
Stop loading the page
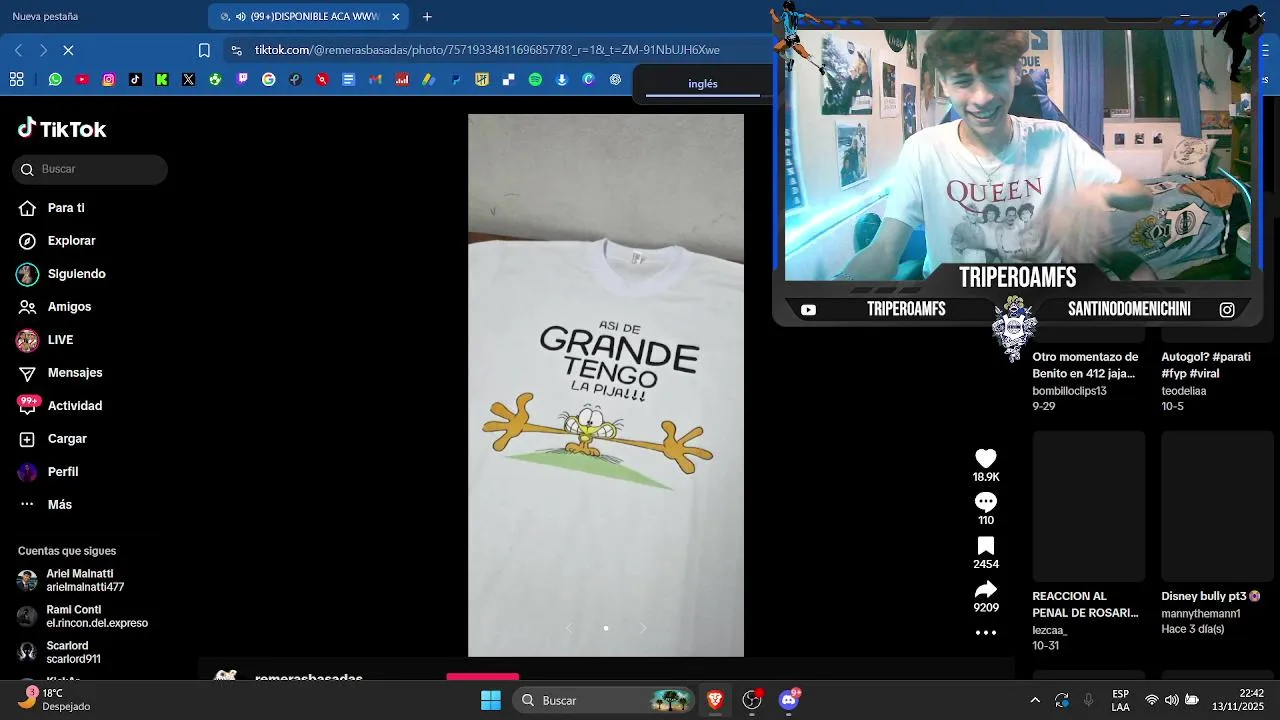pos(68,50)
